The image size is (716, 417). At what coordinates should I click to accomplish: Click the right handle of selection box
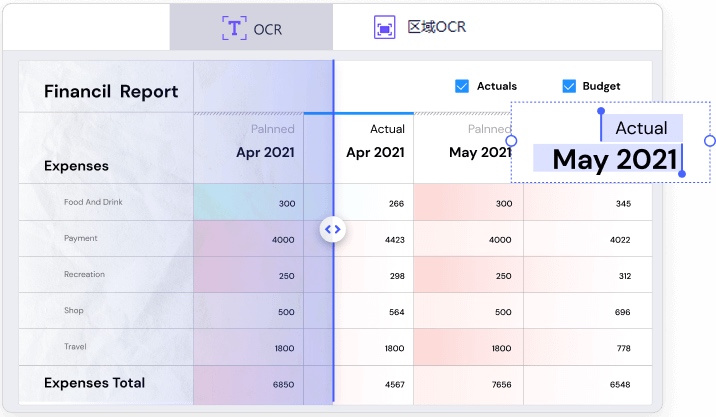710,141
